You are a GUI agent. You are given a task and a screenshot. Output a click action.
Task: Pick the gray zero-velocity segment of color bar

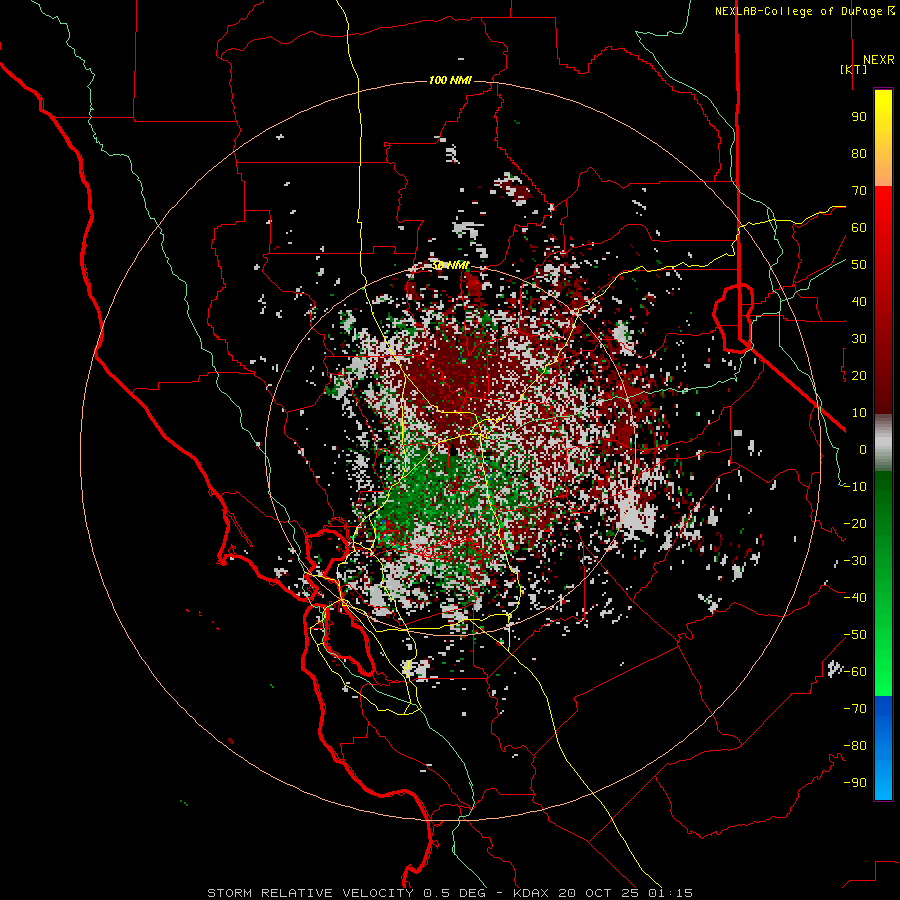click(883, 443)
